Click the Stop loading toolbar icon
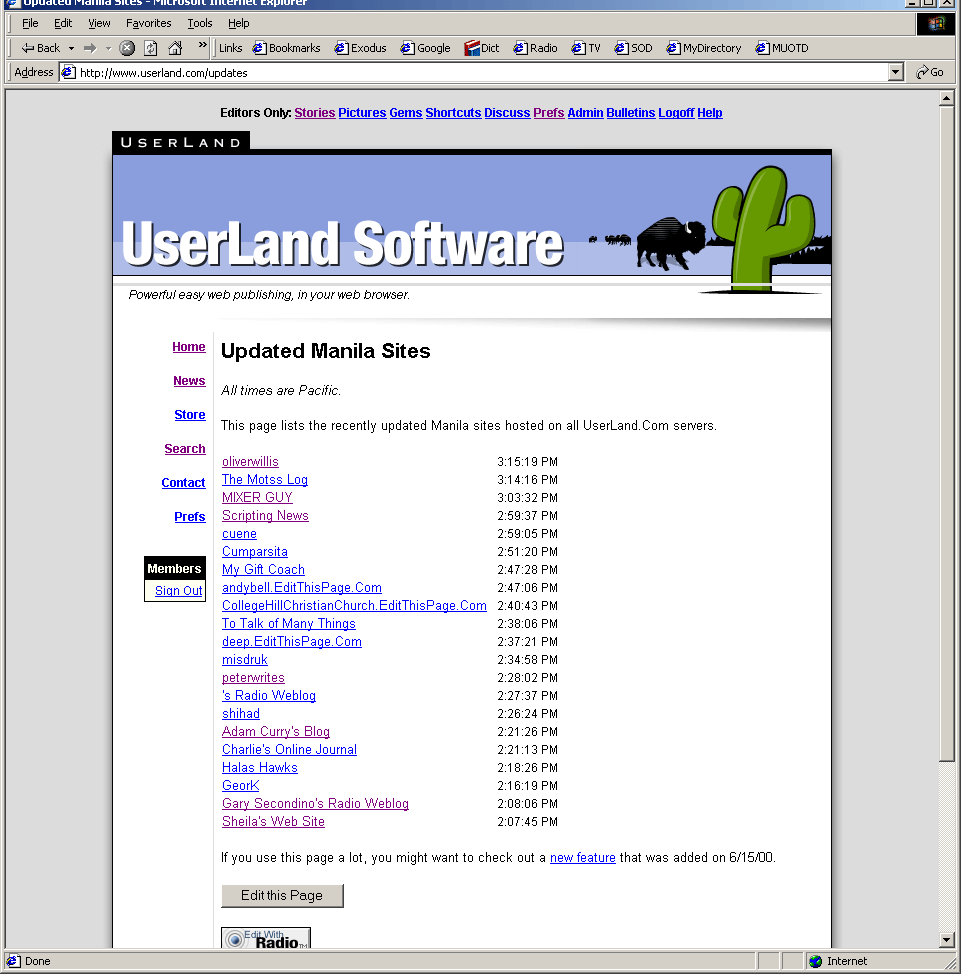Viewport: 961px width, 974px height. (127, 48)
